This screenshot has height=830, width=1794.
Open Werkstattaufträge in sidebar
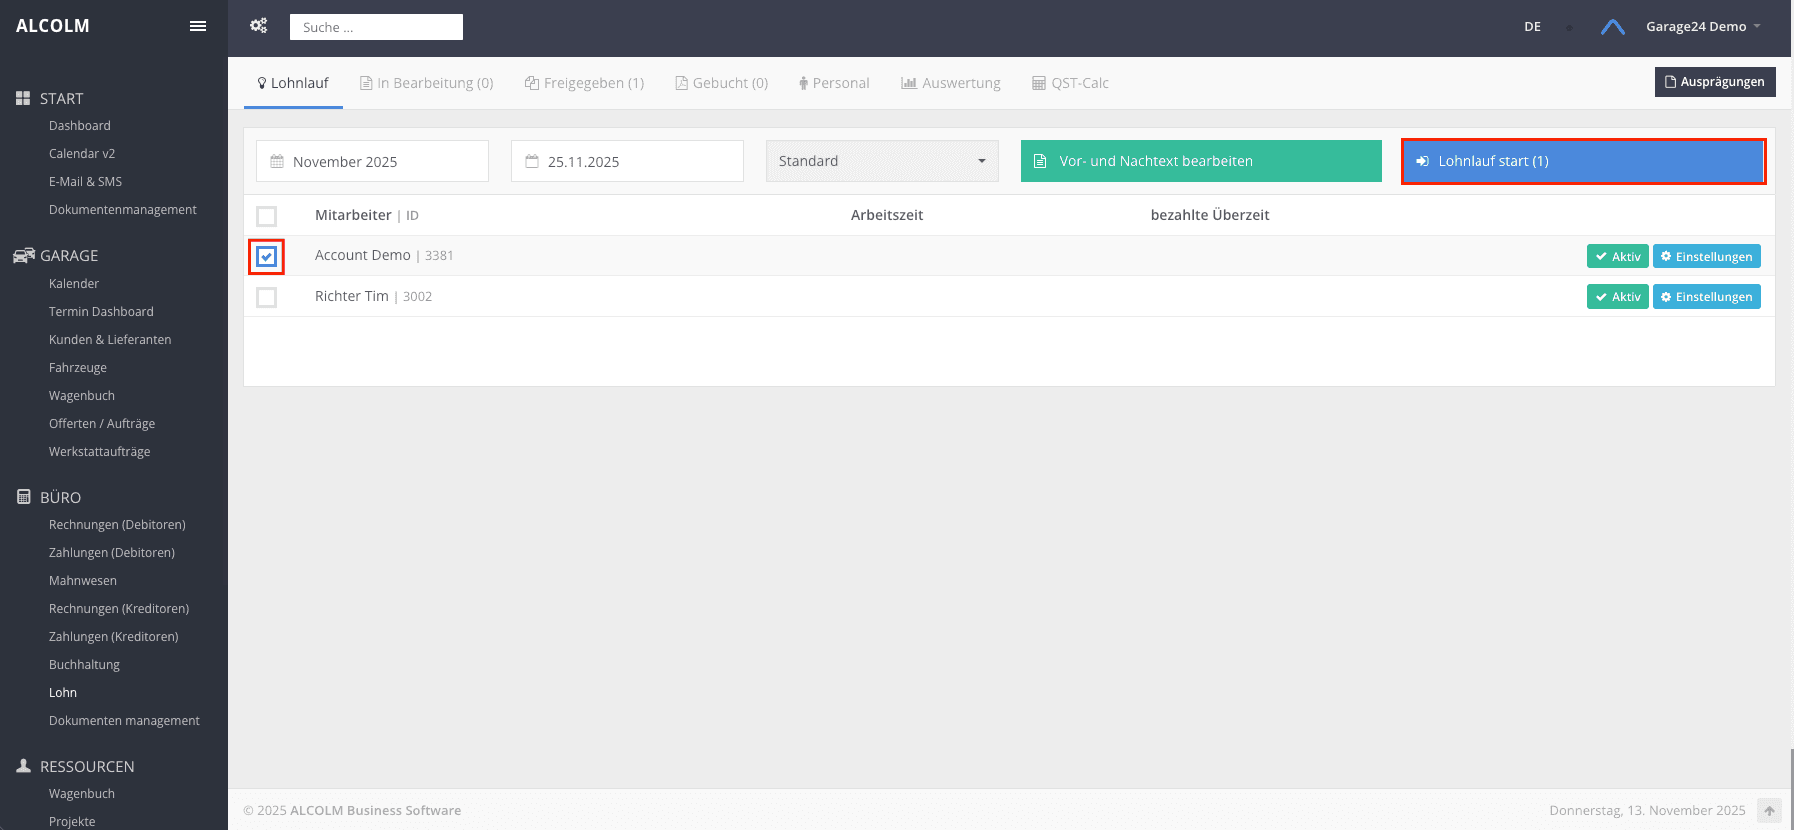pos(100,452)
